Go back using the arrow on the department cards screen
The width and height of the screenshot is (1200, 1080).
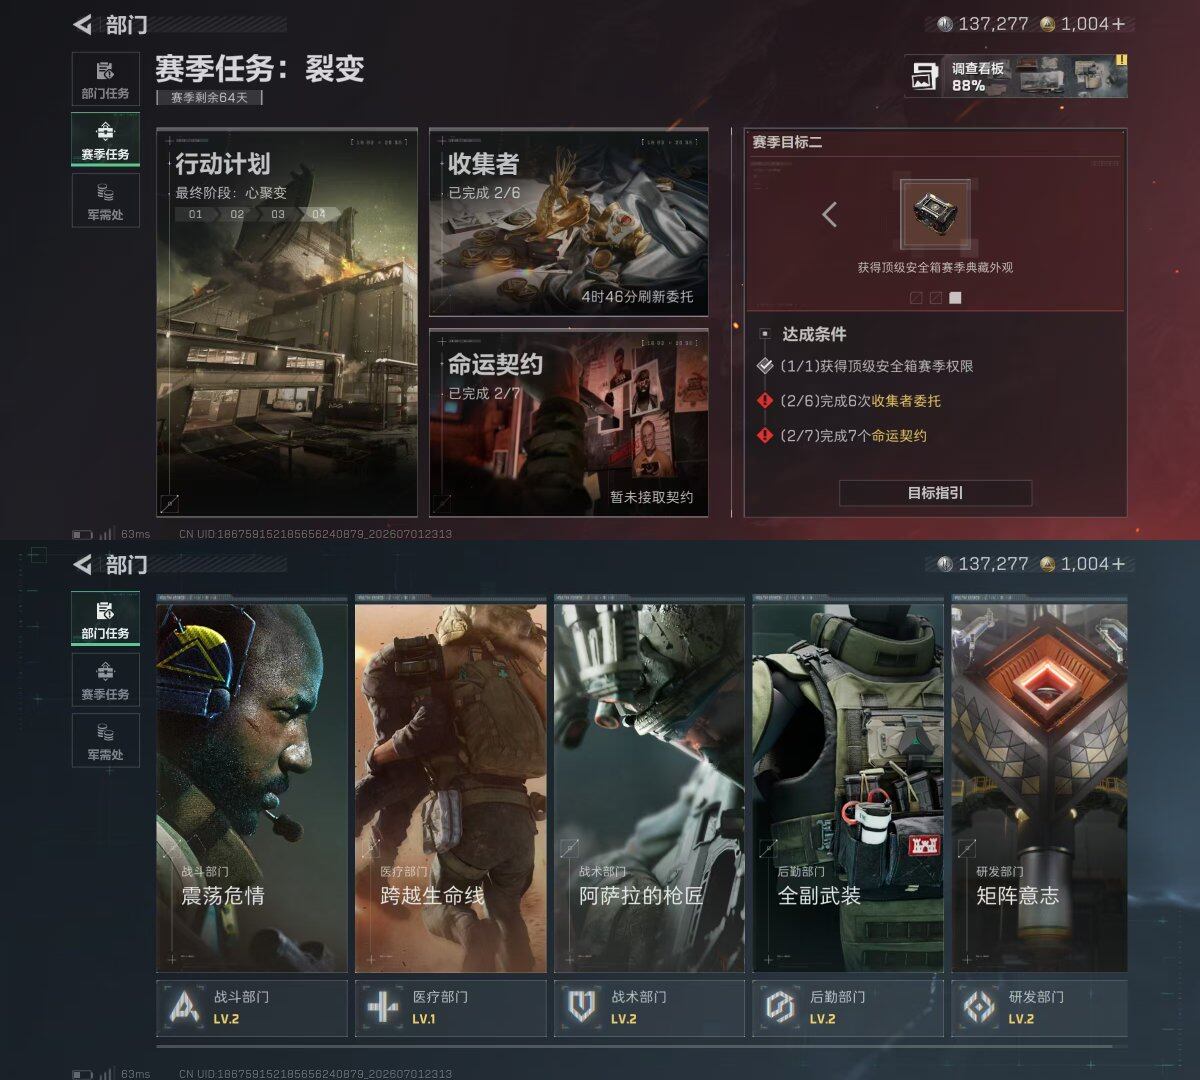tap(83, 564)
